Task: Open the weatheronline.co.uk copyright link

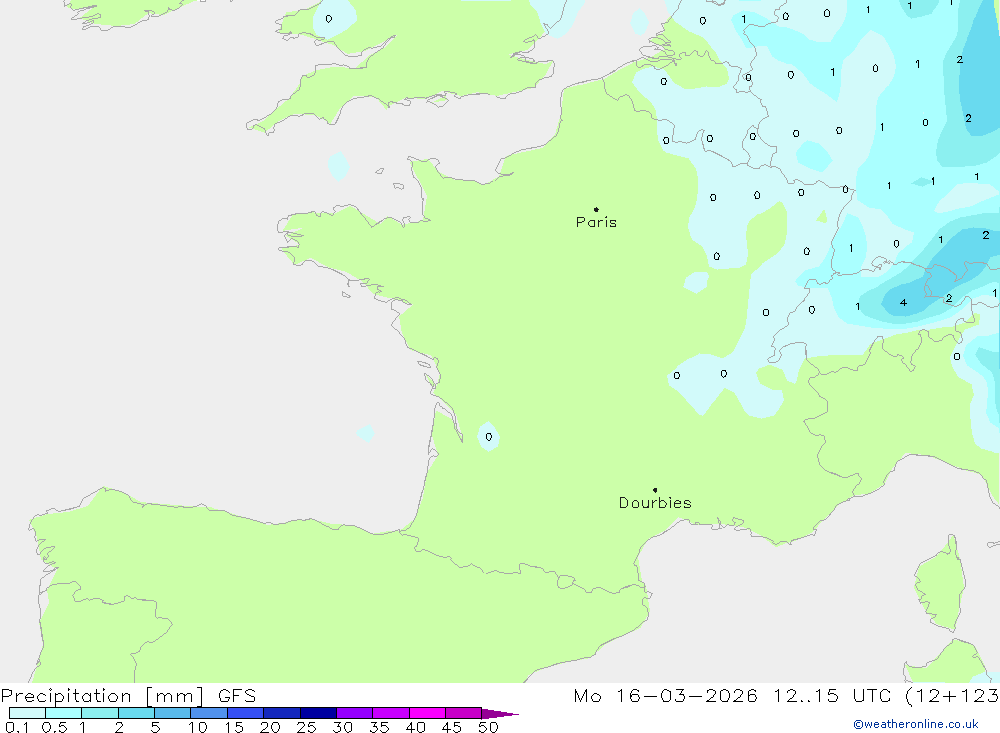Action: click(915, 724)
